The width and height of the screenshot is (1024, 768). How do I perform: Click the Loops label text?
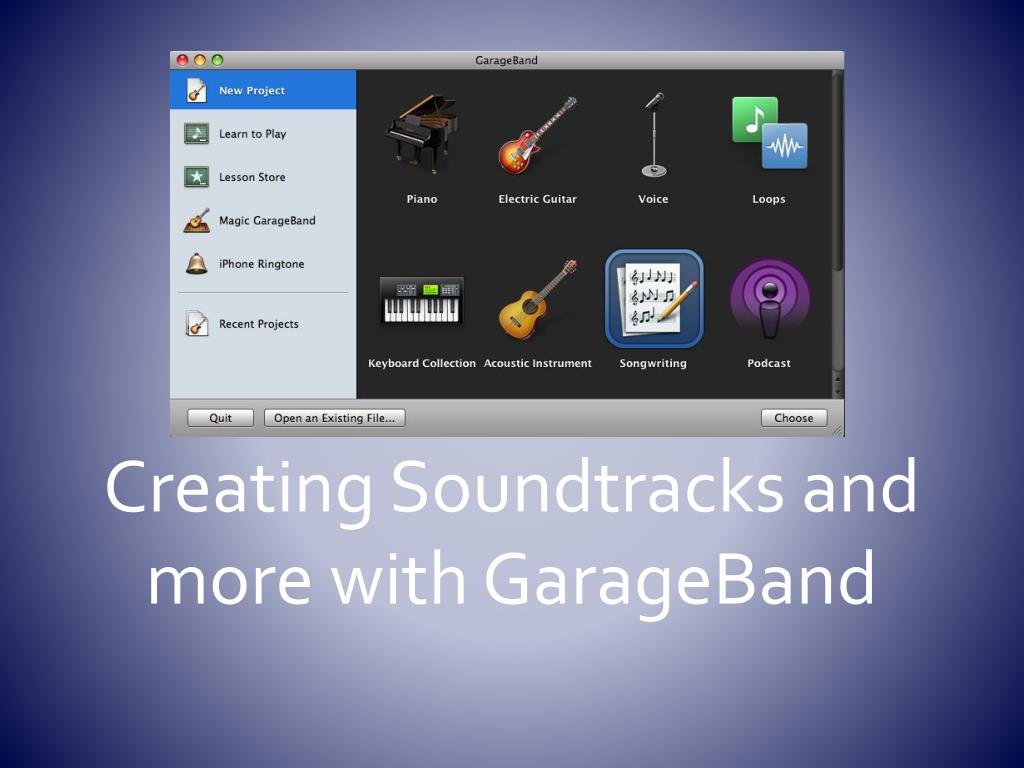pos(769,199)
